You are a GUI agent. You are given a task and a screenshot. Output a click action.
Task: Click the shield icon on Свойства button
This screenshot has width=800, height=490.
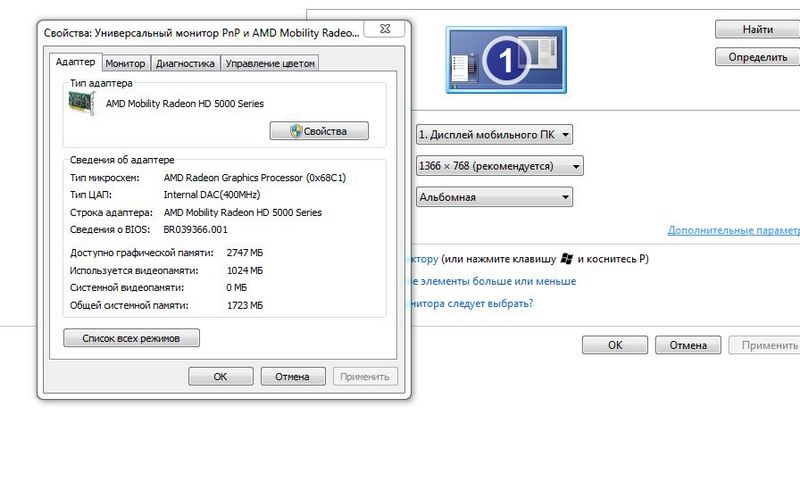pos(295,131)
